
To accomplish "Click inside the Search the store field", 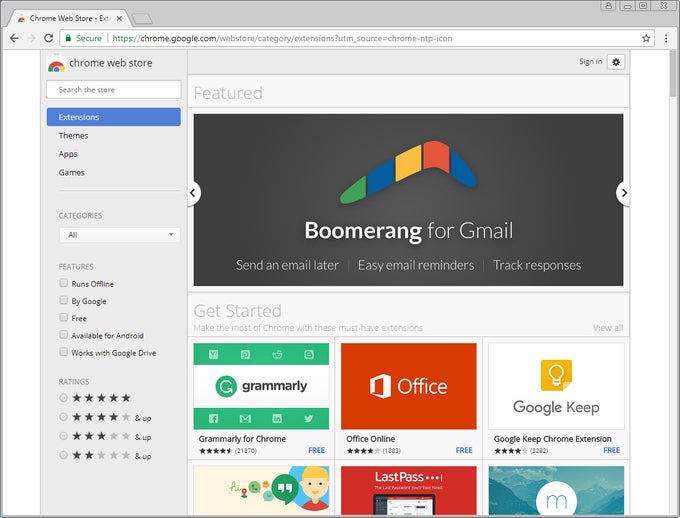I will pos(114,90).
